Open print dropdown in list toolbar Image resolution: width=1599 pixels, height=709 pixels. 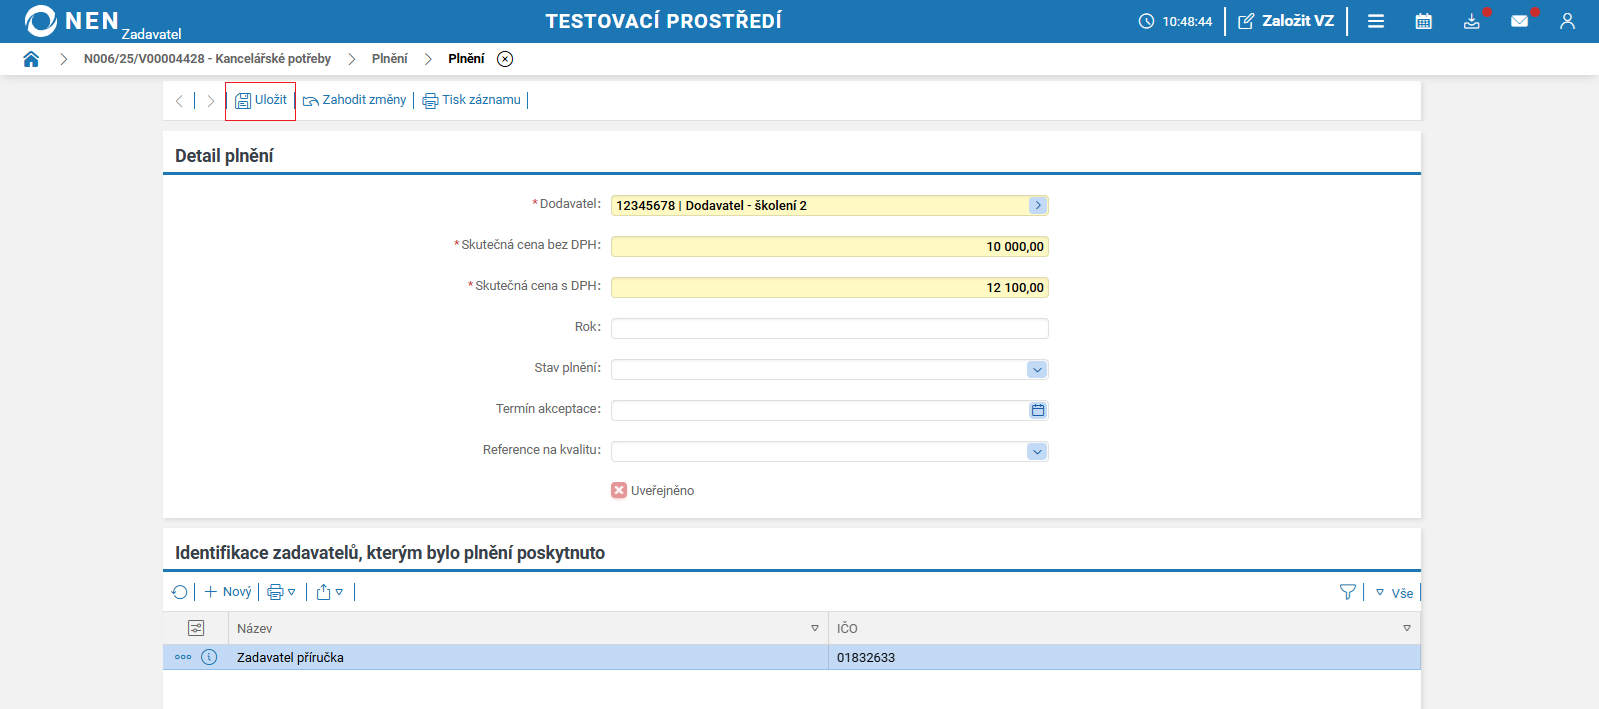click(281, 592)
